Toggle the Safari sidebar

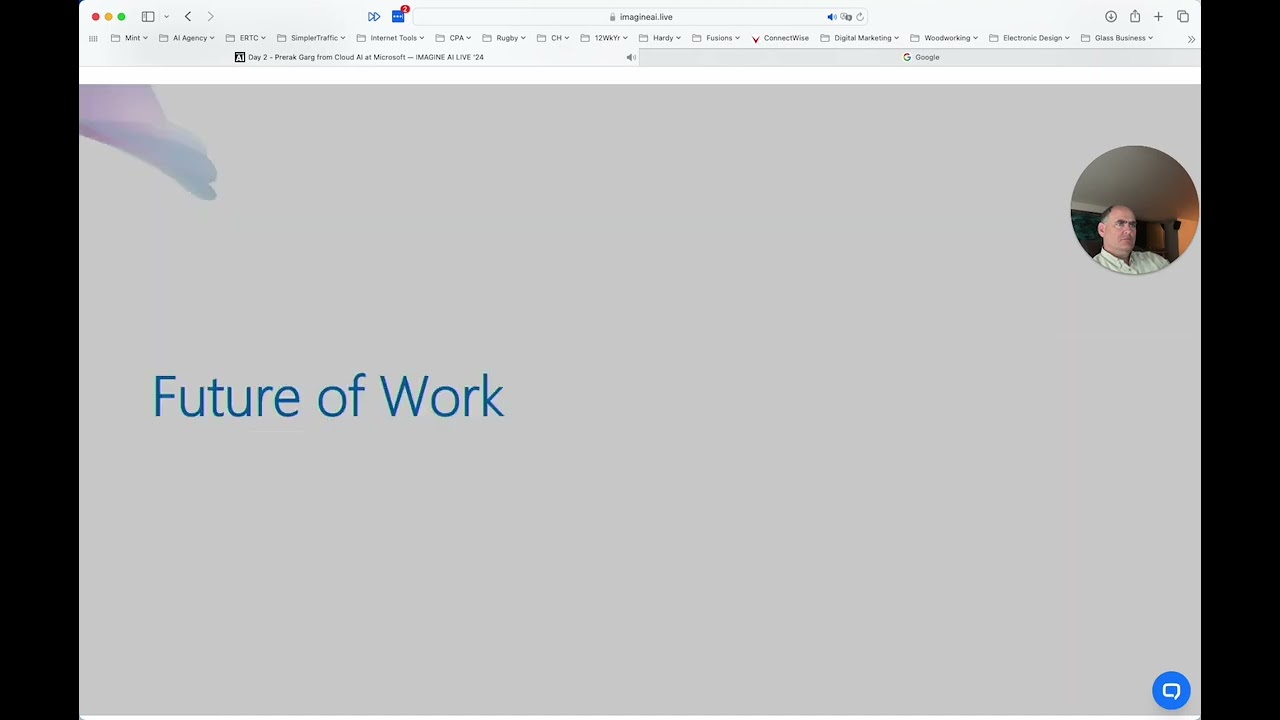click(x=148, y=17)
